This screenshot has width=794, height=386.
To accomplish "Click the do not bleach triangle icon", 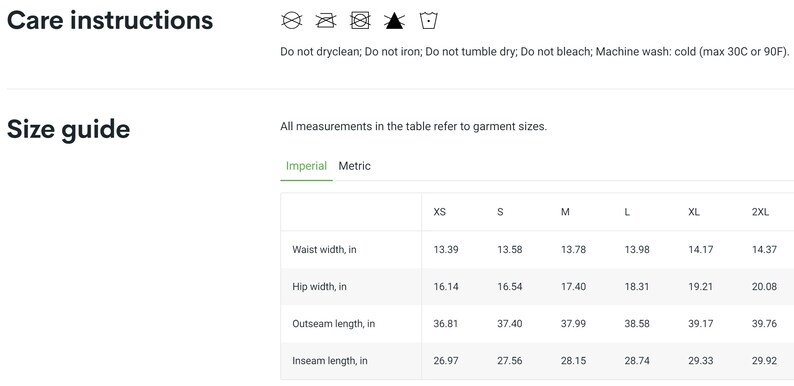I will click(394, 21).
